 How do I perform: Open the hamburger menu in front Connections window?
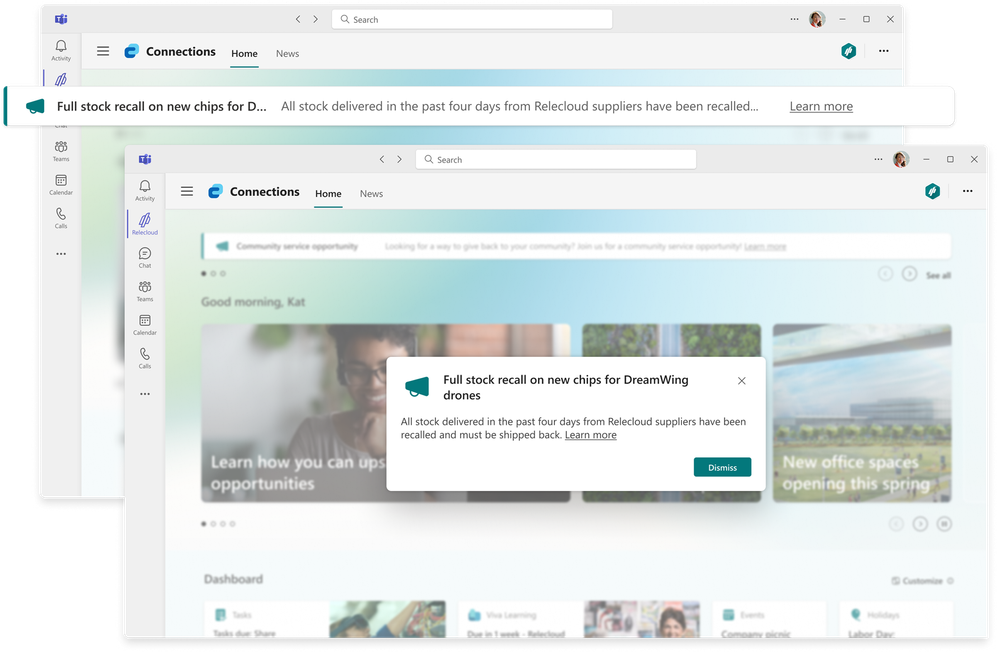[187, 191]
